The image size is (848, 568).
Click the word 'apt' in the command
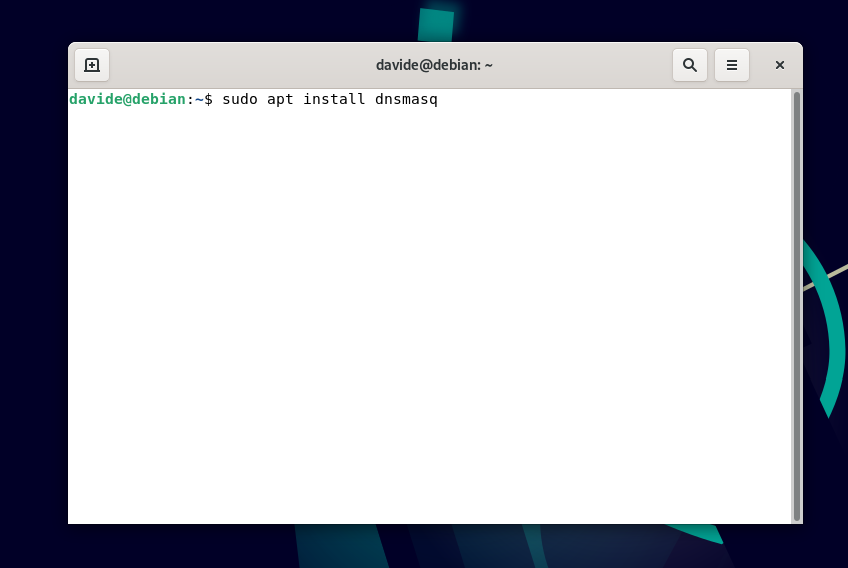(x=280, y=100)
